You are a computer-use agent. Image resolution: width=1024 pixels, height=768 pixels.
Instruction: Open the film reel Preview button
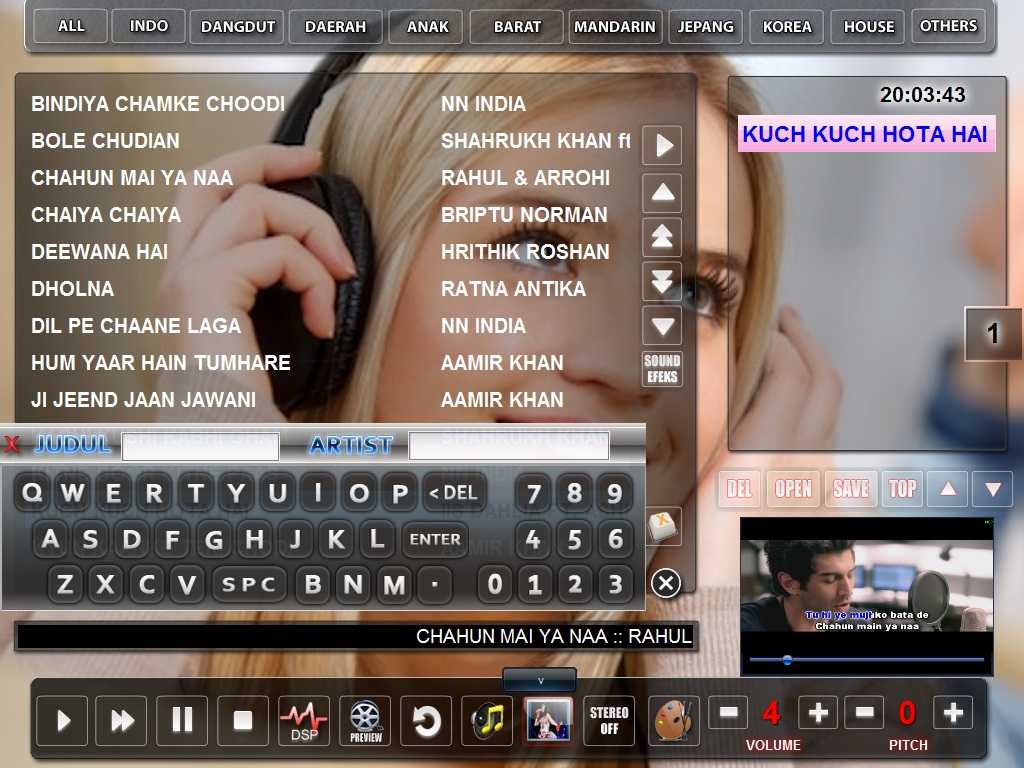point(366,721)
